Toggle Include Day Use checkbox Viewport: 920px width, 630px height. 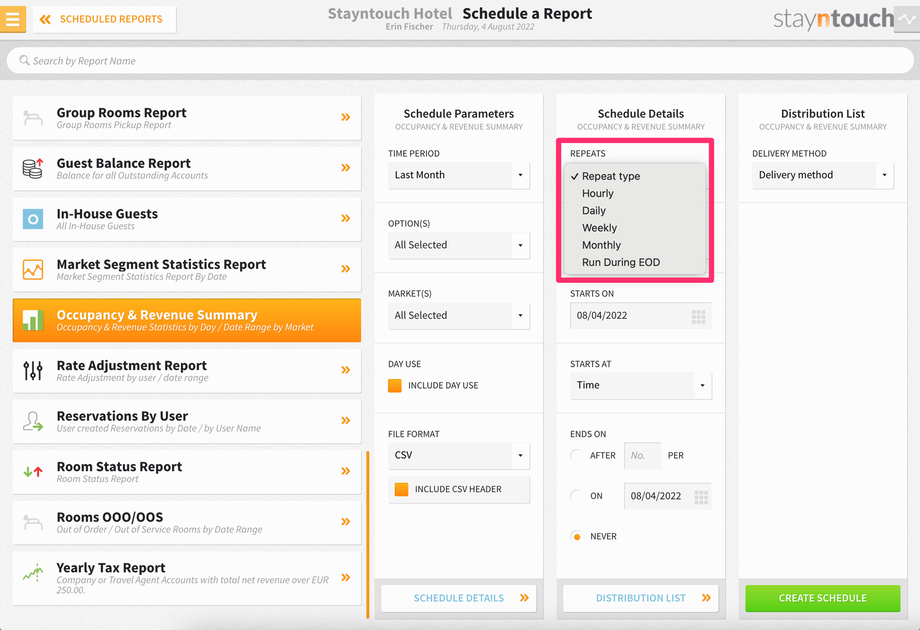tap(395, 385)
